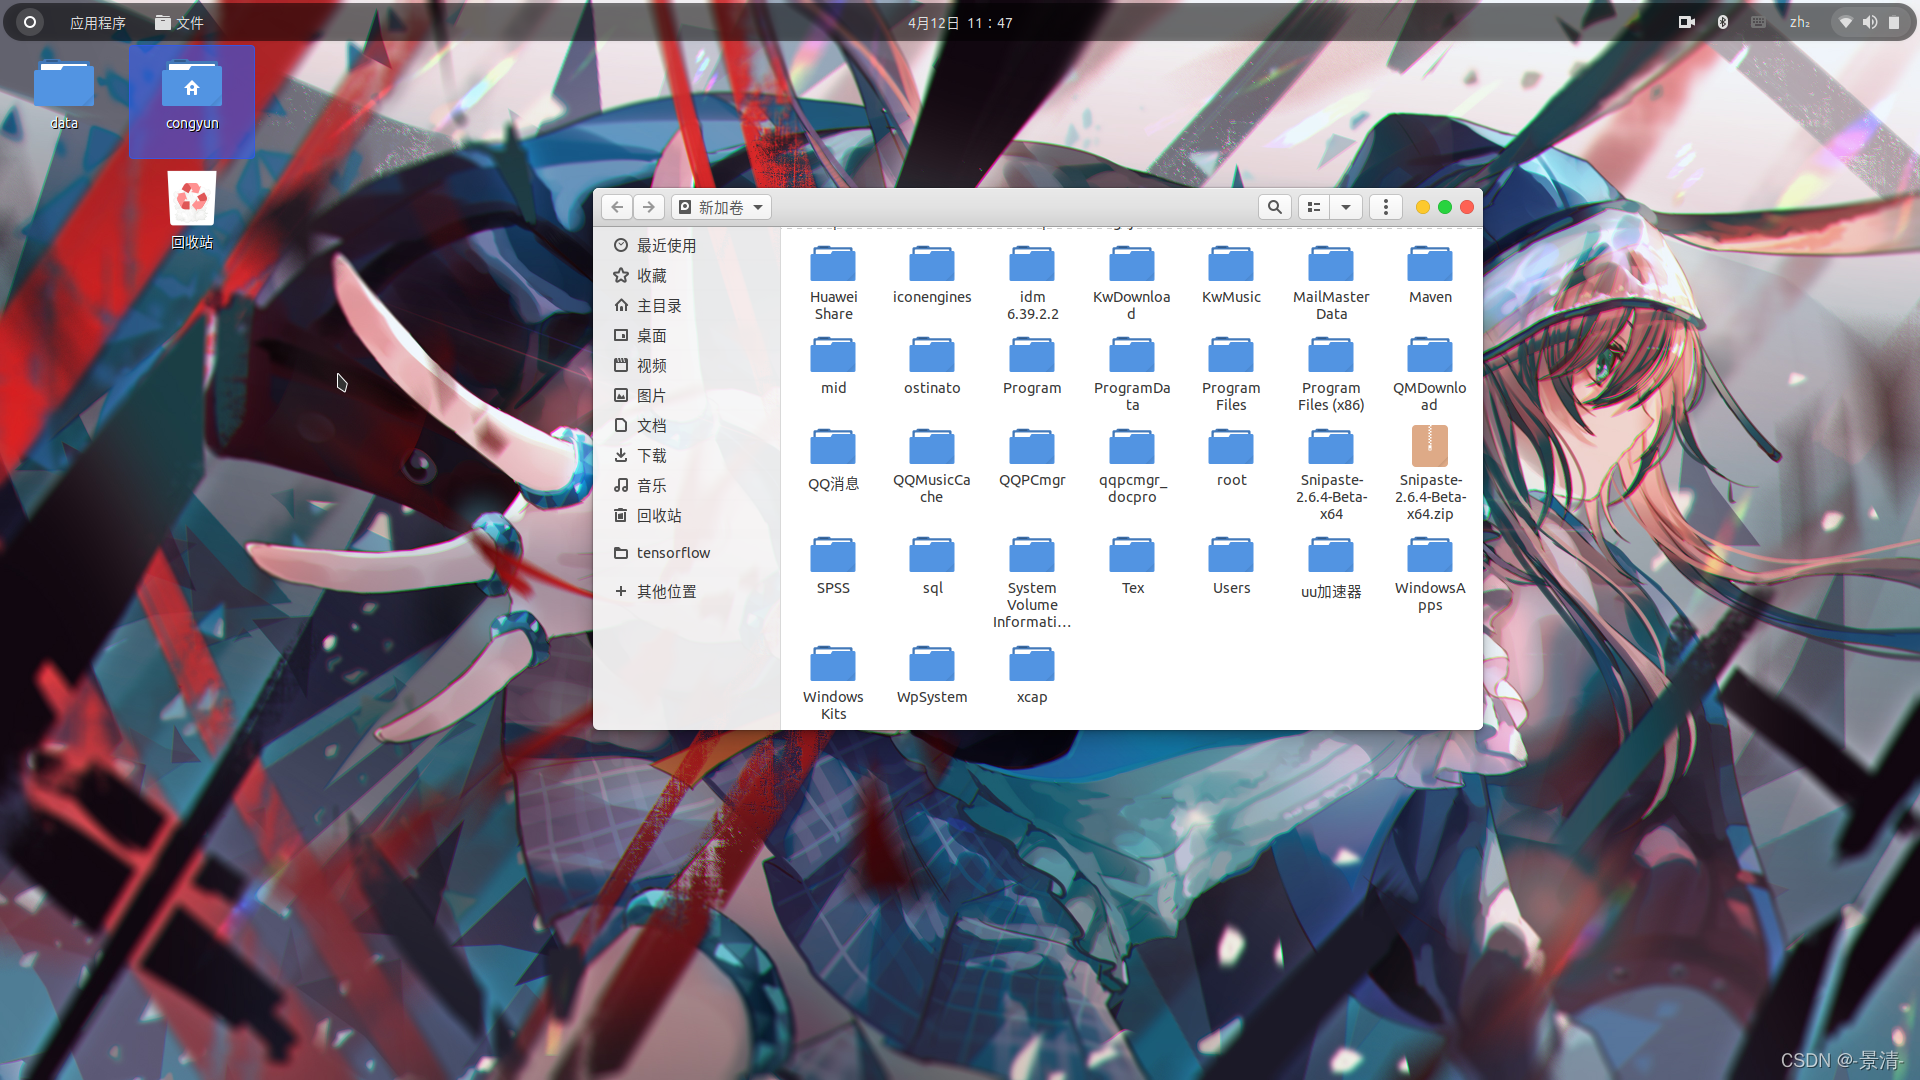The image size is (1920, 1080).
Task: Go forward with the right arrow button
Action: (649, 207)
